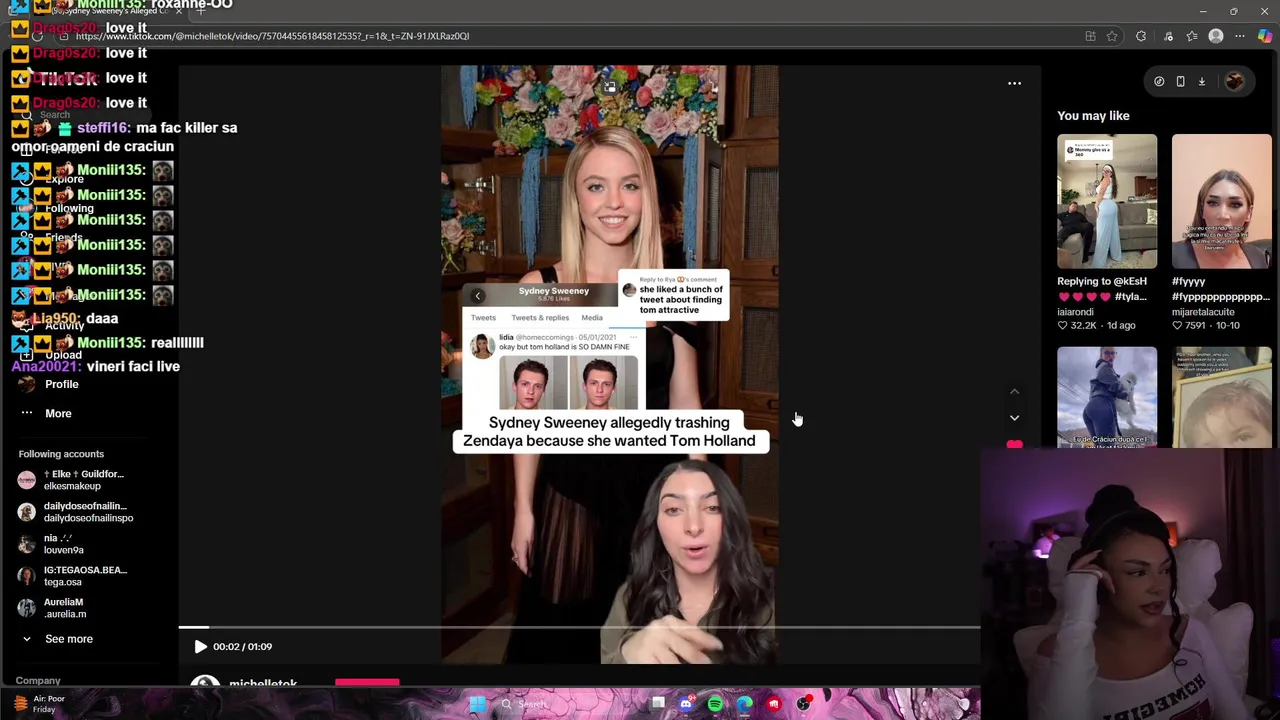This screenshot has width=1280, height=720.
Task: Open Discord from taskbar
Action: point(686,704)
